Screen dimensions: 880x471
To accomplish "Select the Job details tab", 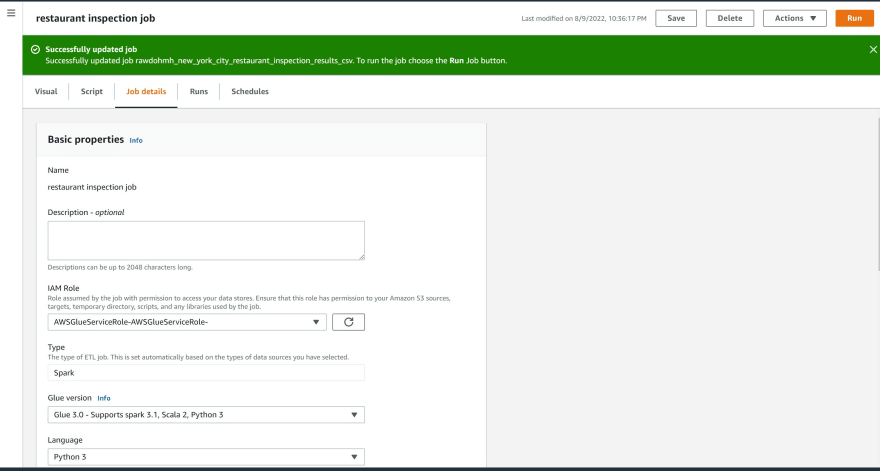I will (x=146, y=92).
